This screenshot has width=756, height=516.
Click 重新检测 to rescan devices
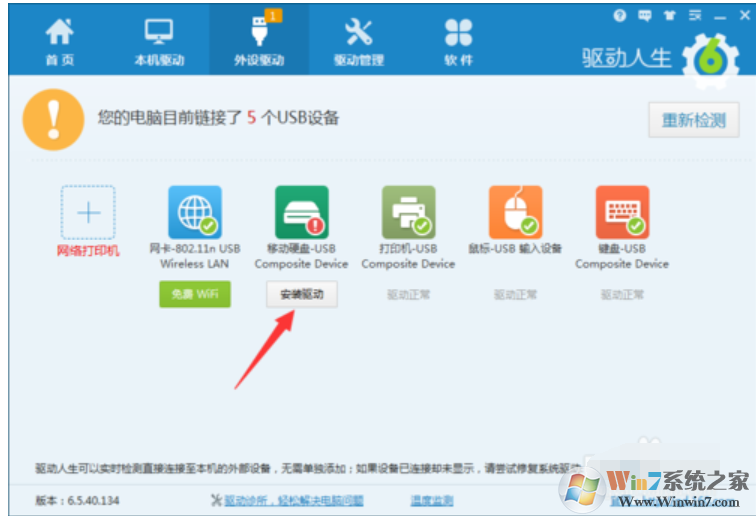point(693,120)
